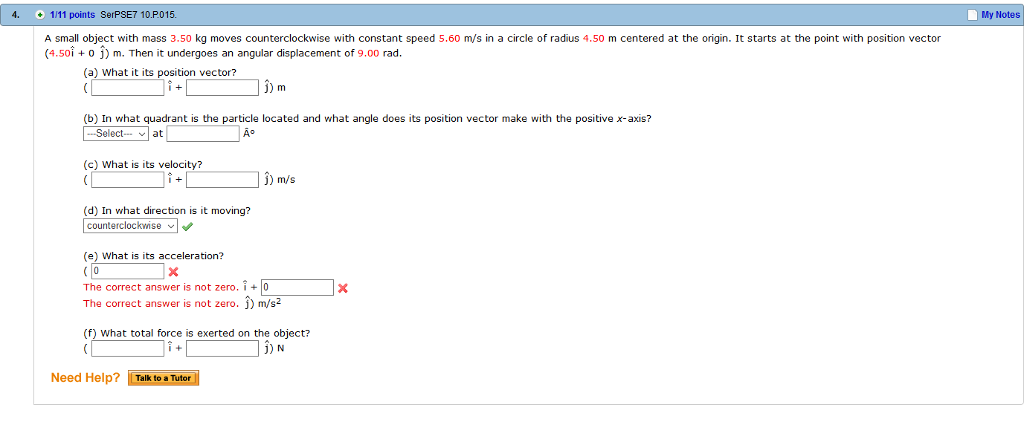Click the velocity i-component input field

(128, 180)
